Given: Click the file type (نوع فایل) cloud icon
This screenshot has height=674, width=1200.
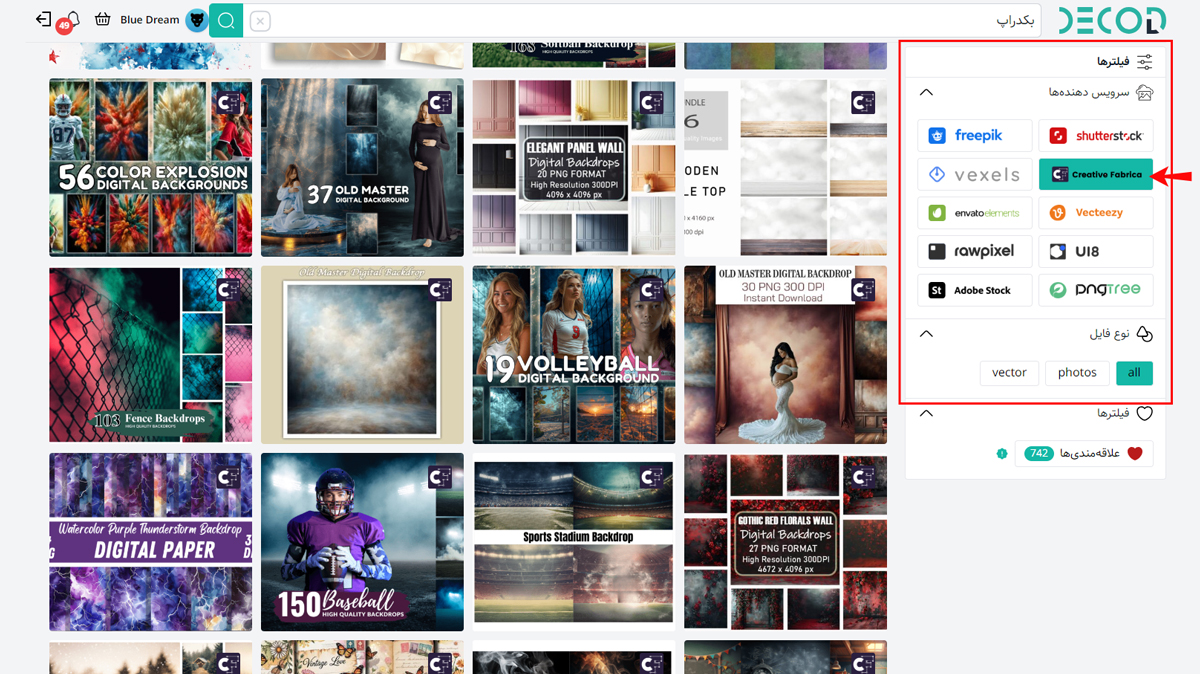Looking at the screenshot, I should coord(1145,334).
